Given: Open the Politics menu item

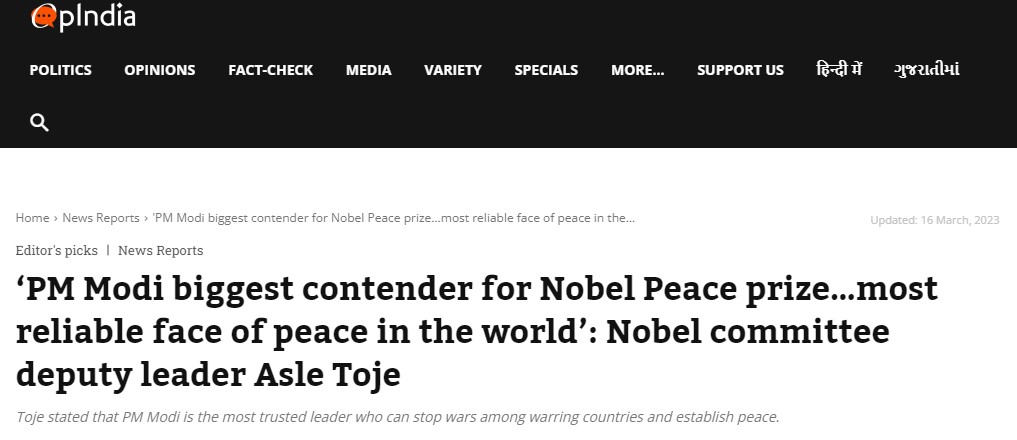Looking at the screenshot, I should 60,70.
